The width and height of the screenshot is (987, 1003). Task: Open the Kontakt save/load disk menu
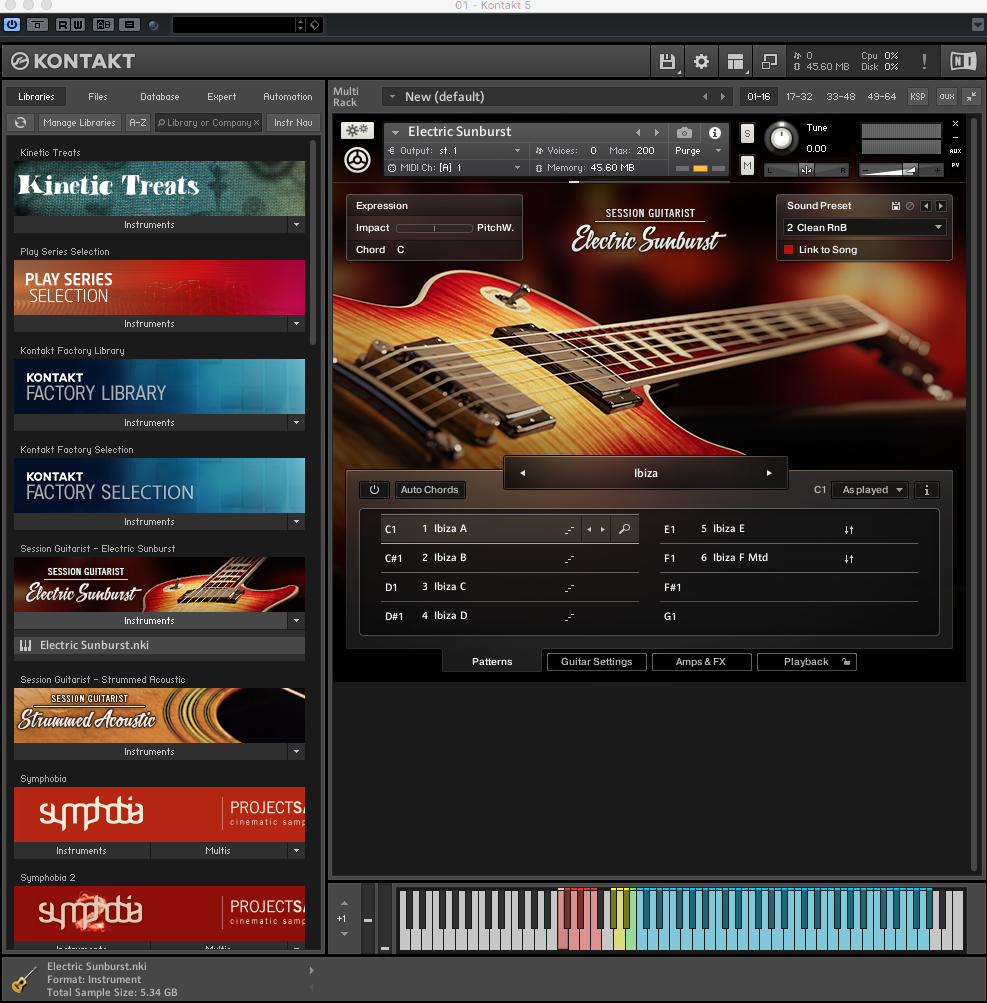pos(667,61)
